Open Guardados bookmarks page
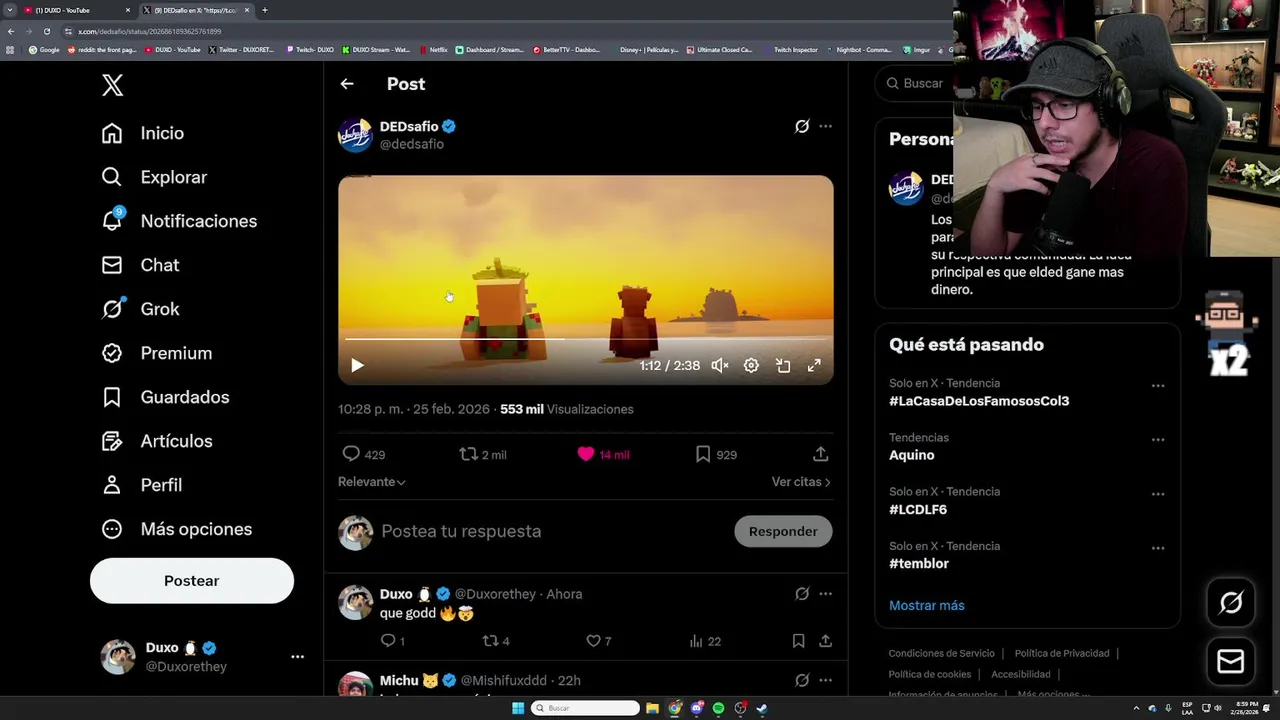1280x720 pixels. pos(165,397)
